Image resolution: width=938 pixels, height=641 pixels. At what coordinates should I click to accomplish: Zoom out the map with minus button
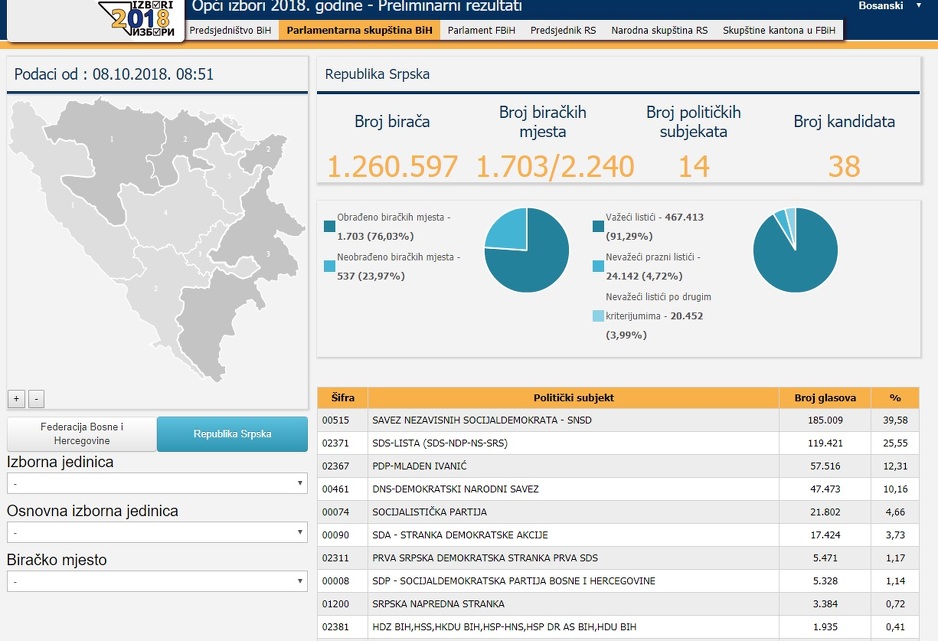pos(36,398)
